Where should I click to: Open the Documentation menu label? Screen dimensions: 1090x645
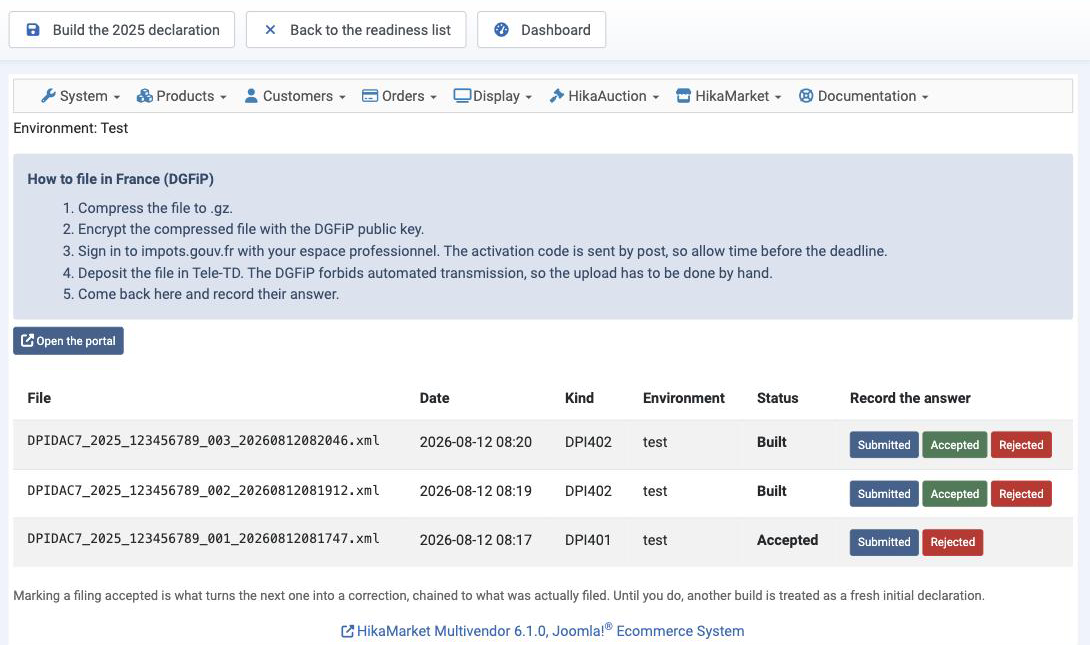867,96
